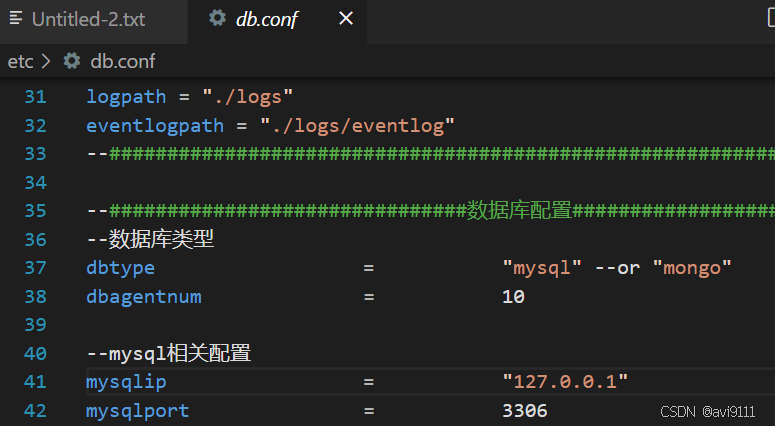Viewport: 775px width, 426px height.
Task: Close the db.conf tab
Action: tap(345, 19)
